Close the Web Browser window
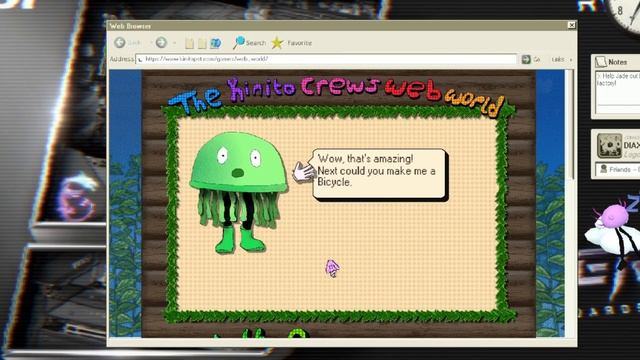Viewport: 640px width, 360px height. [571, 25]
